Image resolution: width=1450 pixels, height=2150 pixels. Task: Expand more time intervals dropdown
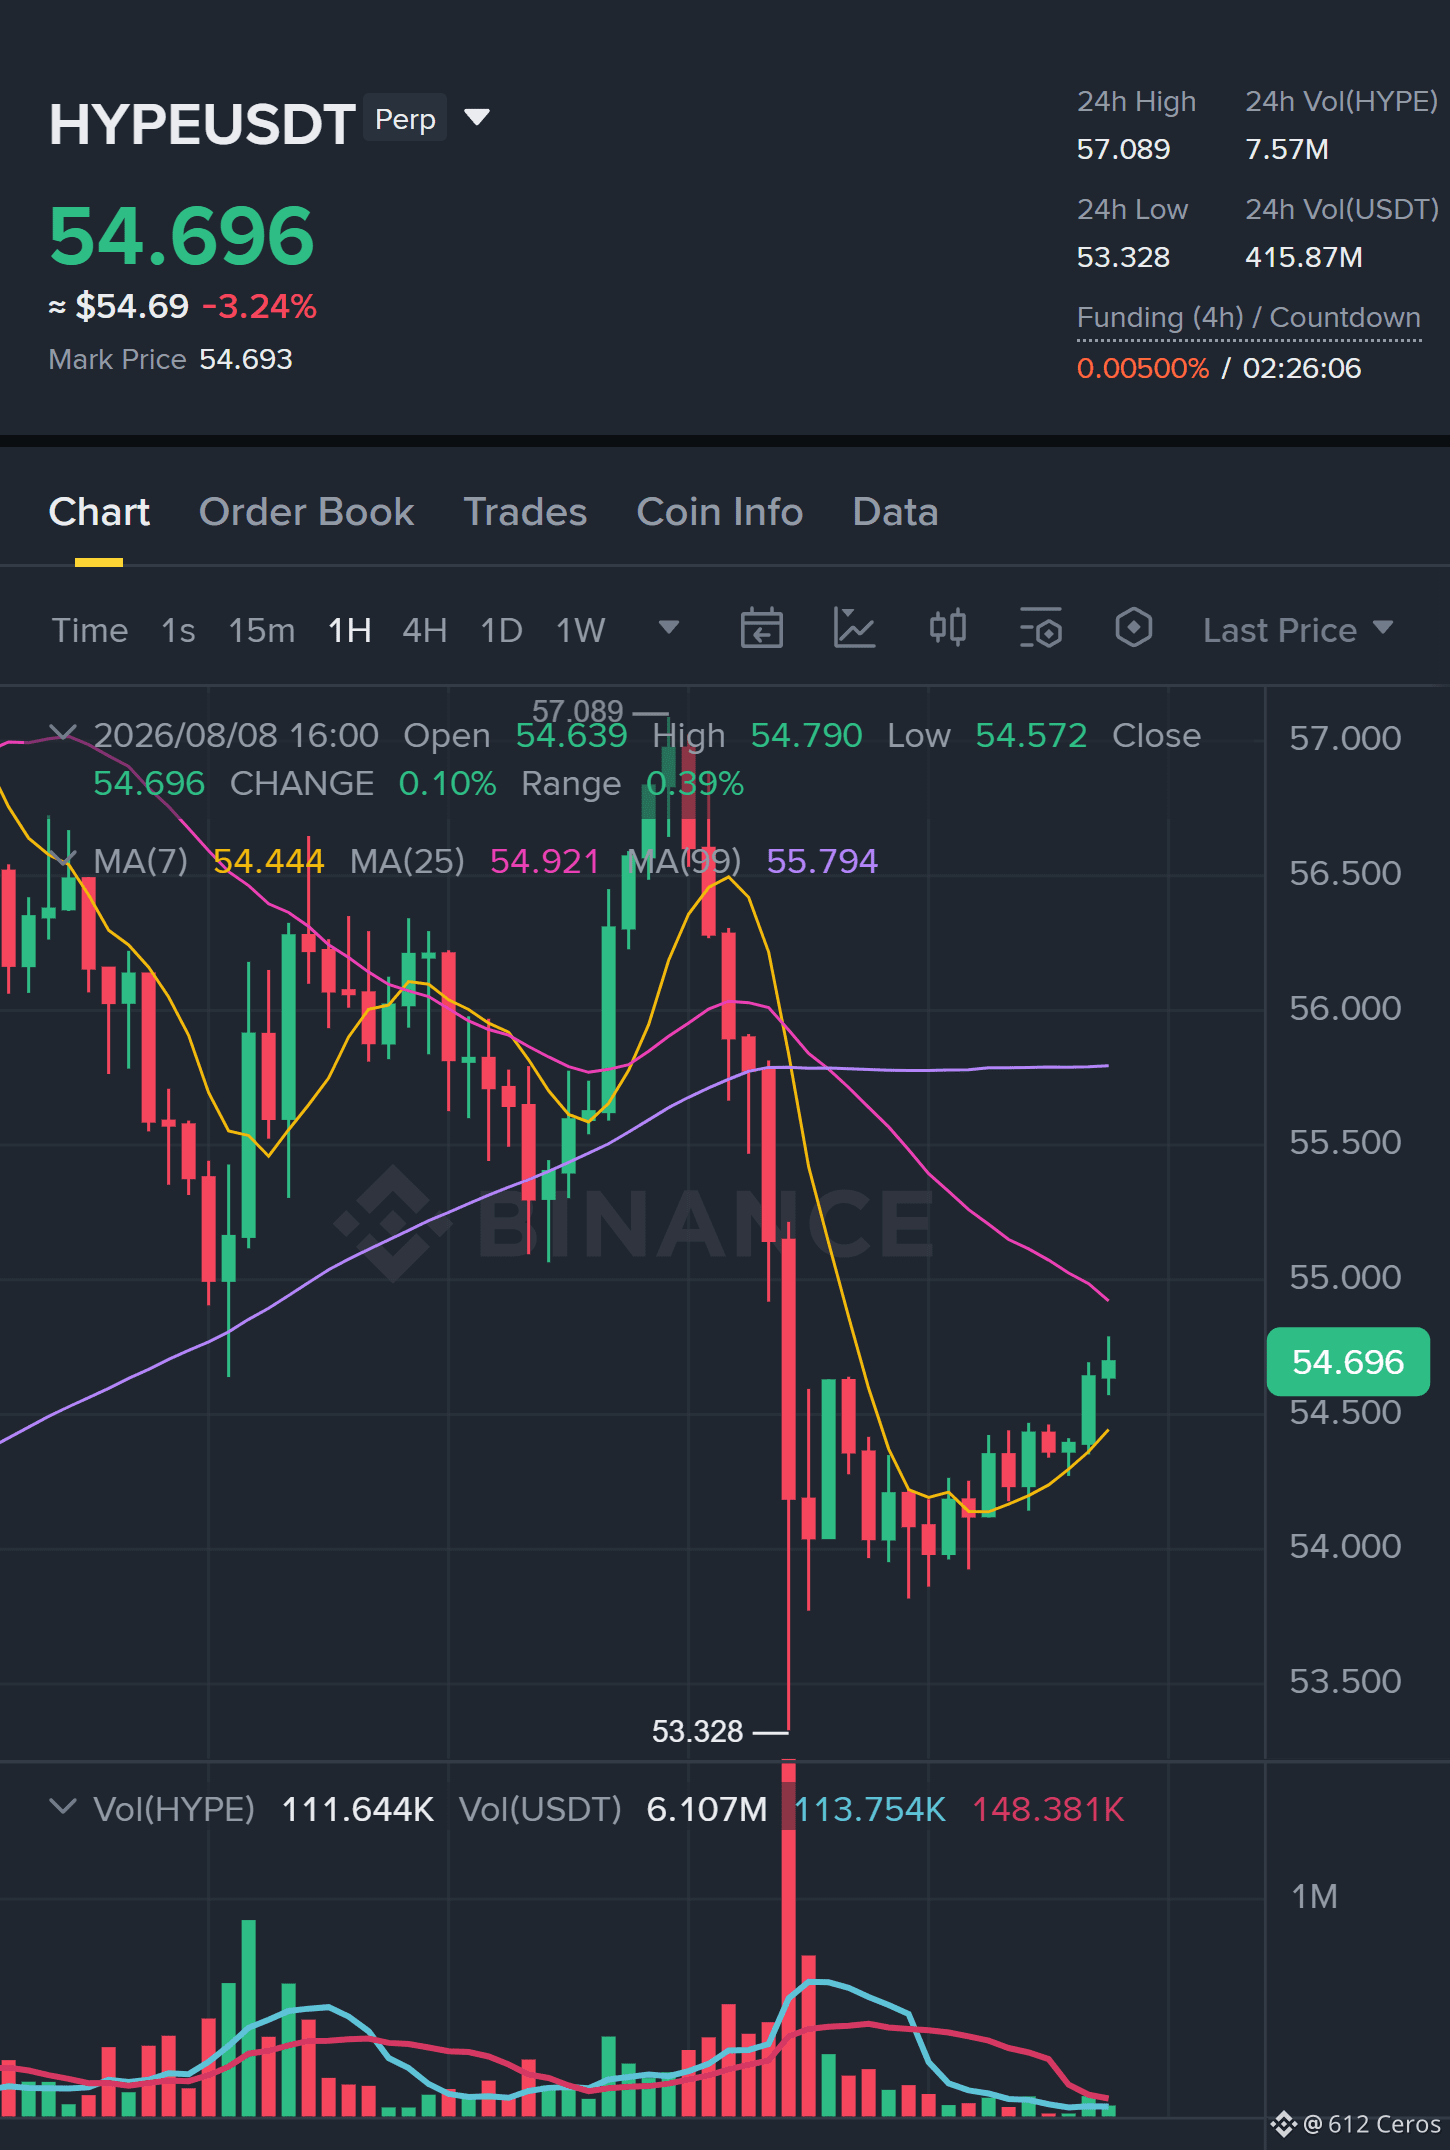click(x=669, y=628)
